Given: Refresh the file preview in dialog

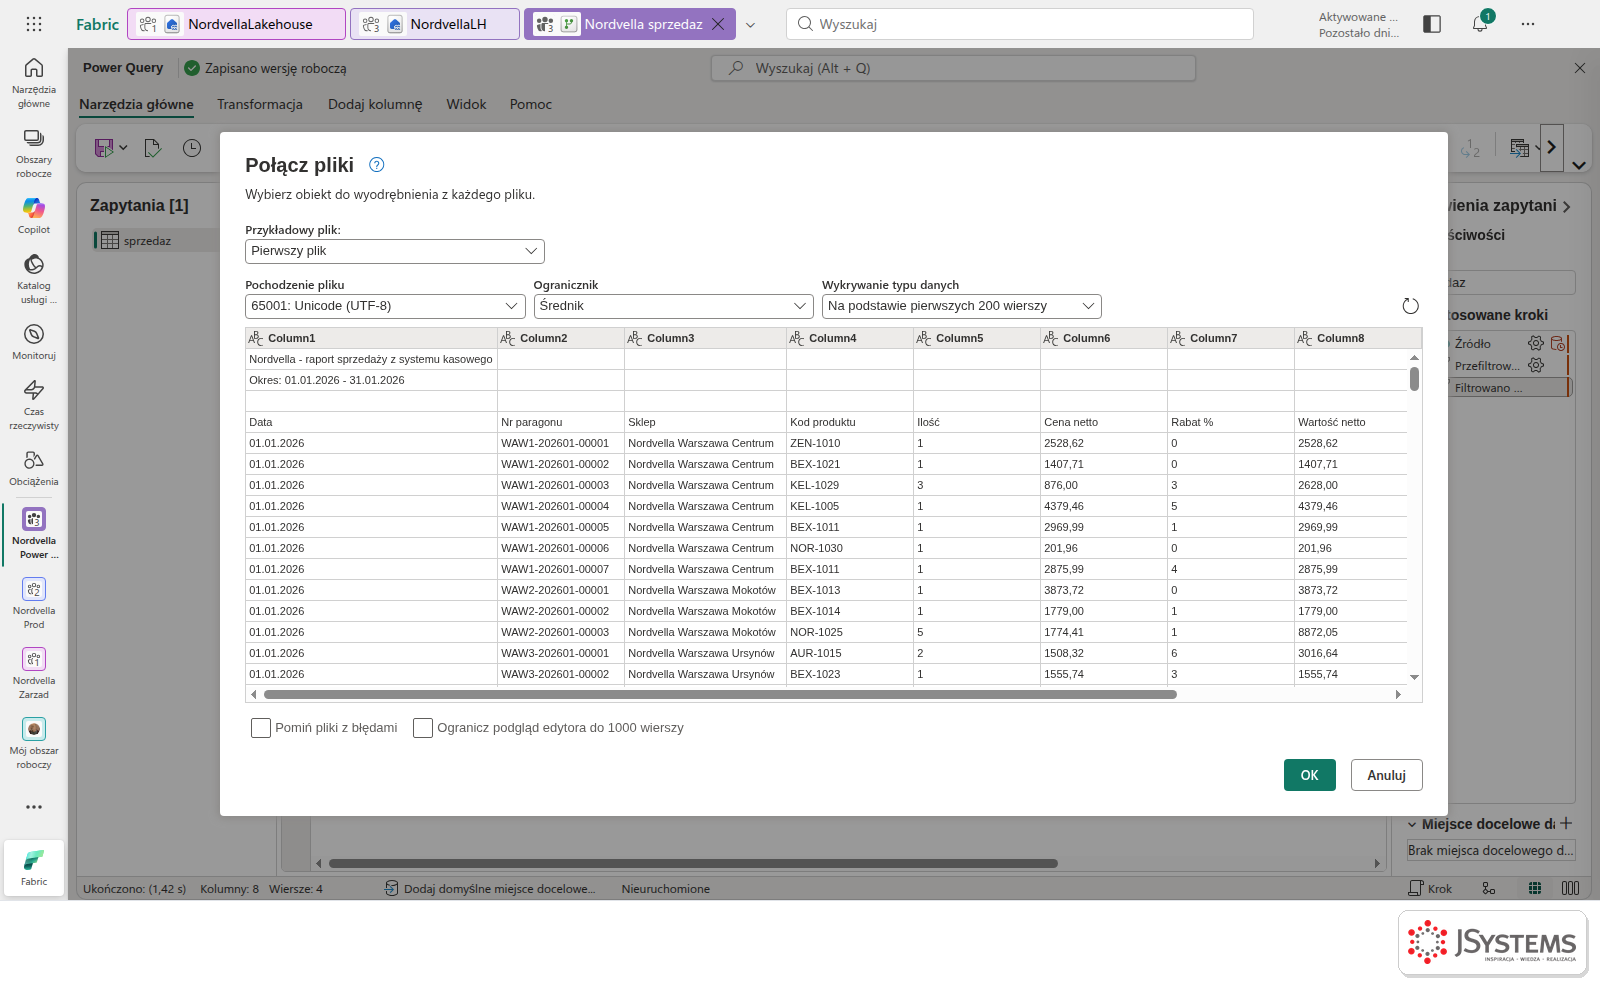Looking at the screenshot, I should click(x=1410, y=306).
